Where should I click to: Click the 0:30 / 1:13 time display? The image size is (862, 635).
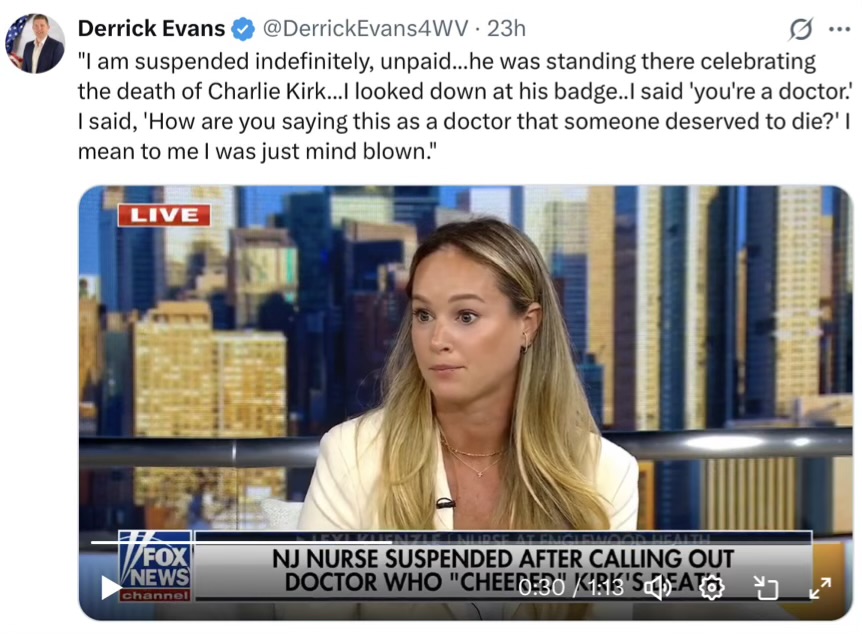coord(571,588)
